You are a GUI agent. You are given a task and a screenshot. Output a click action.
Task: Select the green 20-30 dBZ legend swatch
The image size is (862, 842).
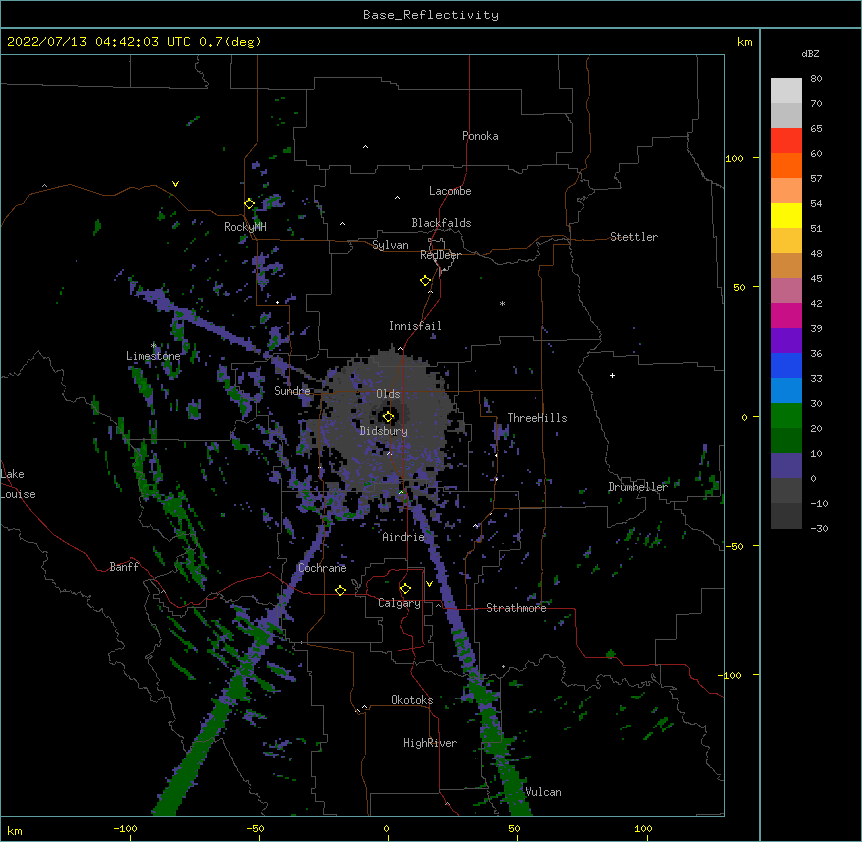pyautogui.click(x=786, y=416)
